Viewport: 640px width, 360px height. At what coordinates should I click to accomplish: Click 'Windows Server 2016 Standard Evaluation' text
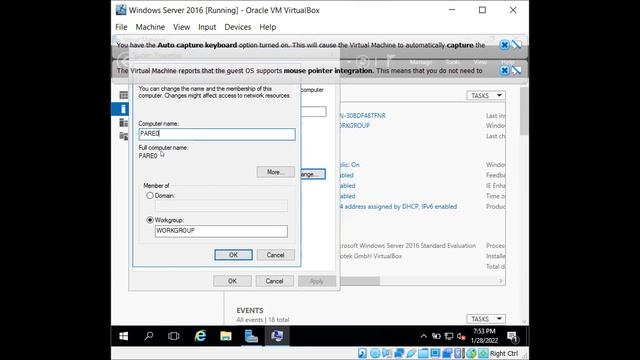418,246
